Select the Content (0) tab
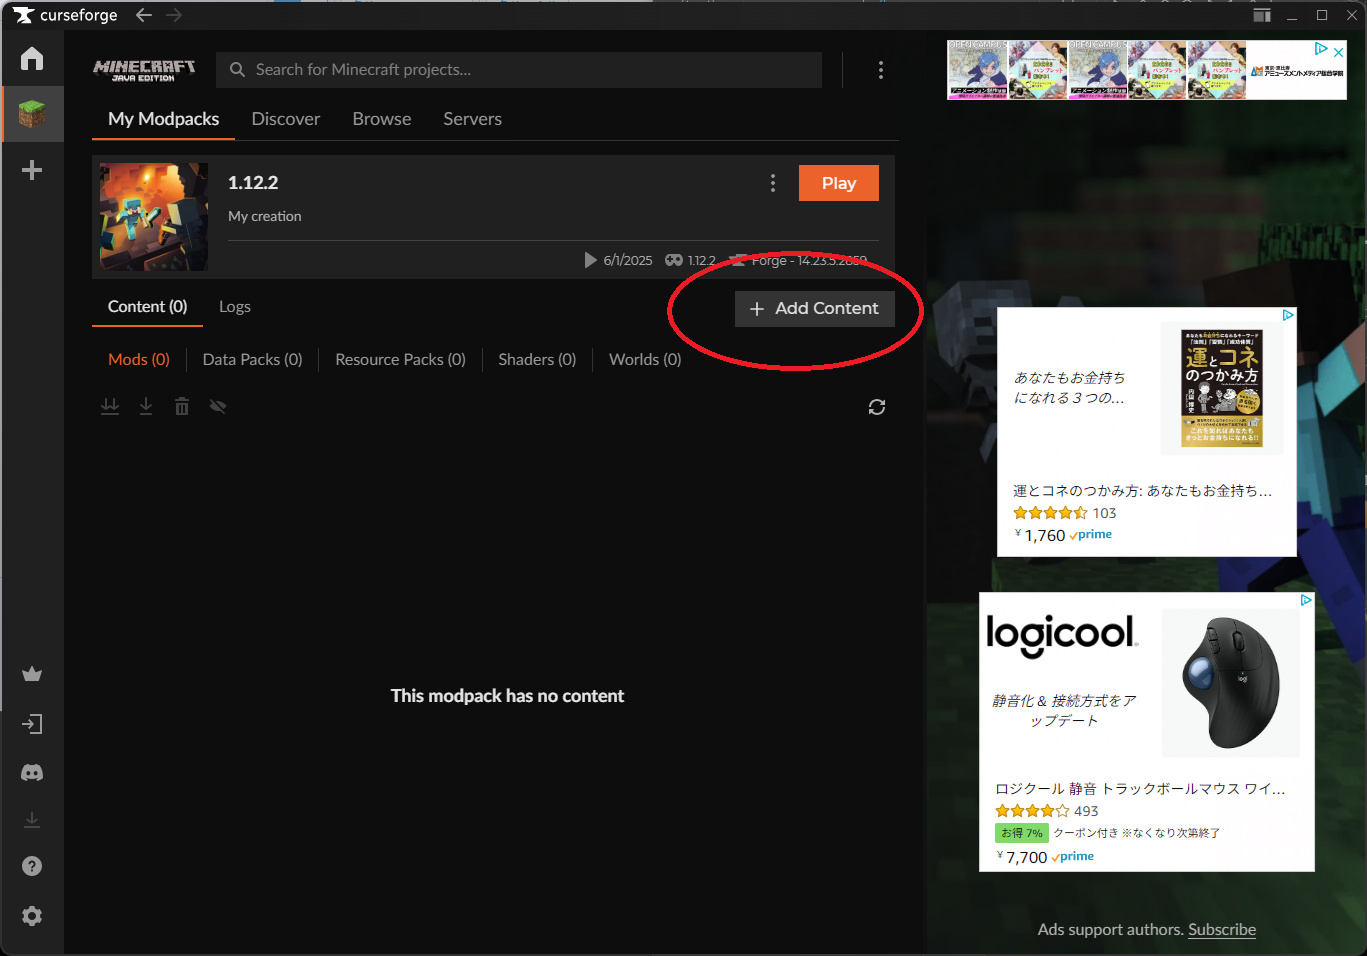 (148, 307)
